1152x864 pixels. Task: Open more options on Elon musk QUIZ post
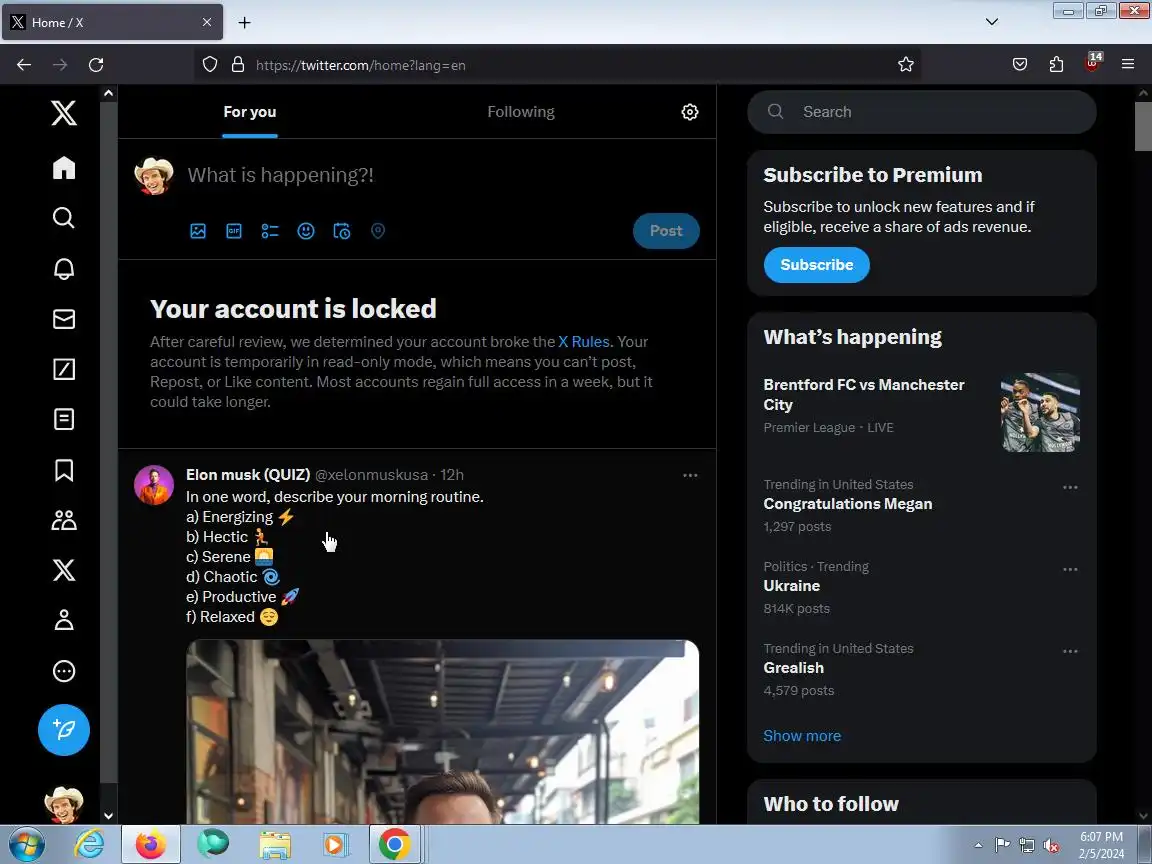pos(690,475)
